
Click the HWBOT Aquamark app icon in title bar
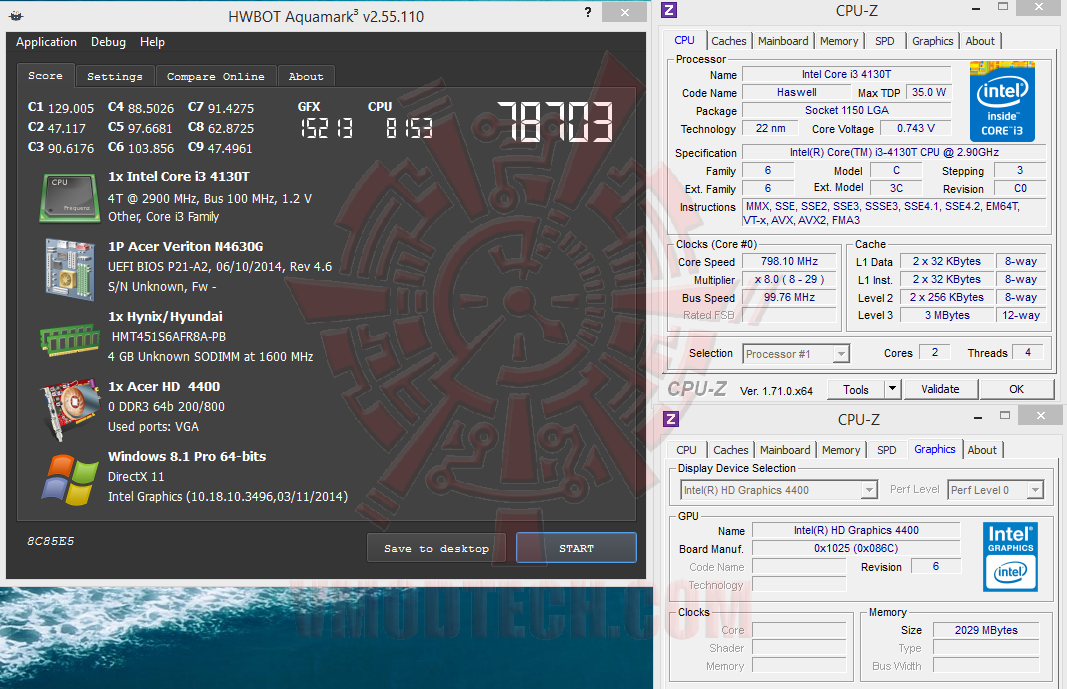(x=16, y=16)
